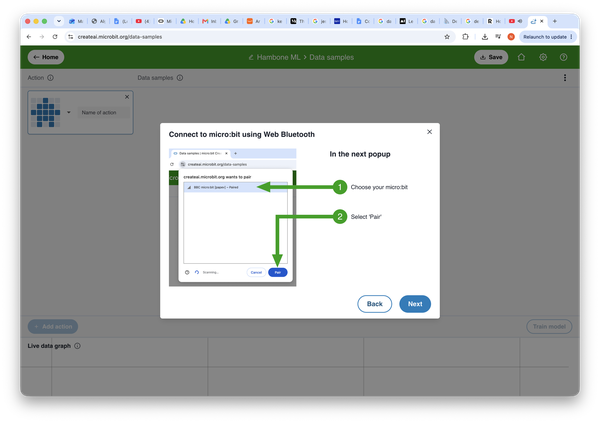The image size is (600, 423).
Task: Close the active micro:bit tab
Action: pos(541,21)
